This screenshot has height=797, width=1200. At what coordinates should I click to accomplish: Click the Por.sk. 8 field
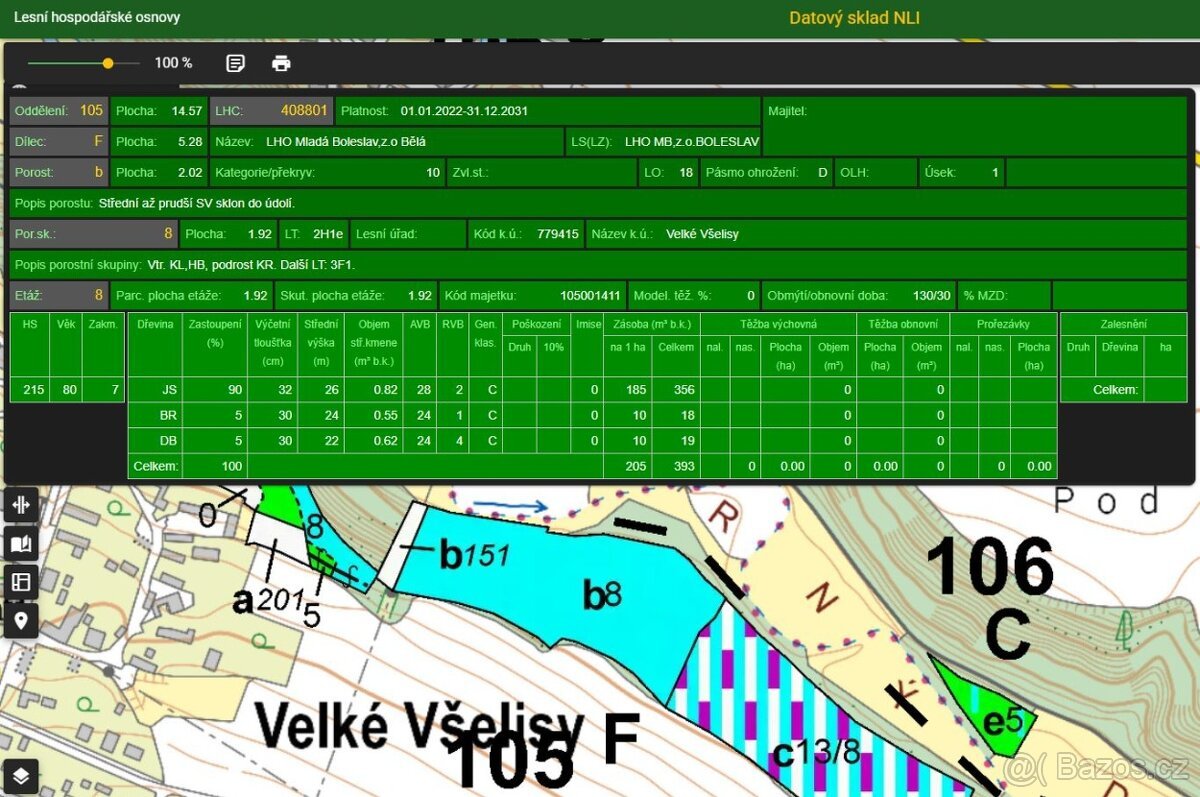[93, 234]
